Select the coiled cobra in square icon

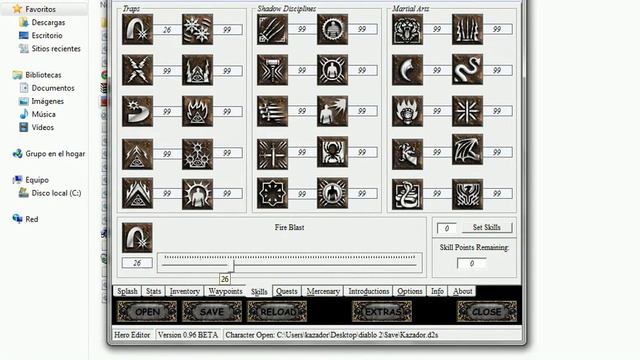[407, 194]
